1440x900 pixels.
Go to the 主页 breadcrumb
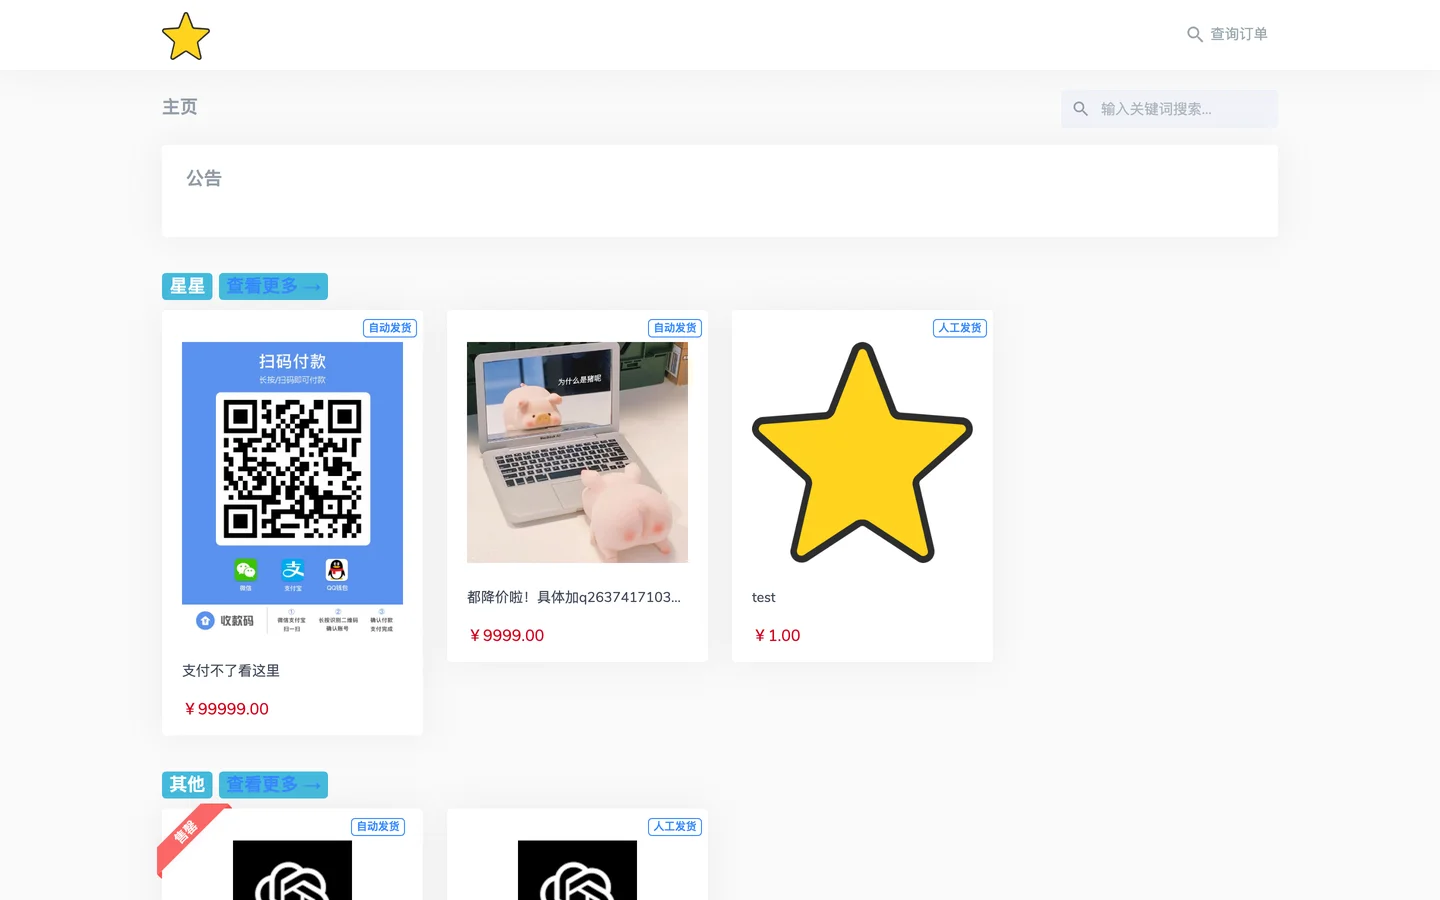pyautogui.click(x=180, y=107)
